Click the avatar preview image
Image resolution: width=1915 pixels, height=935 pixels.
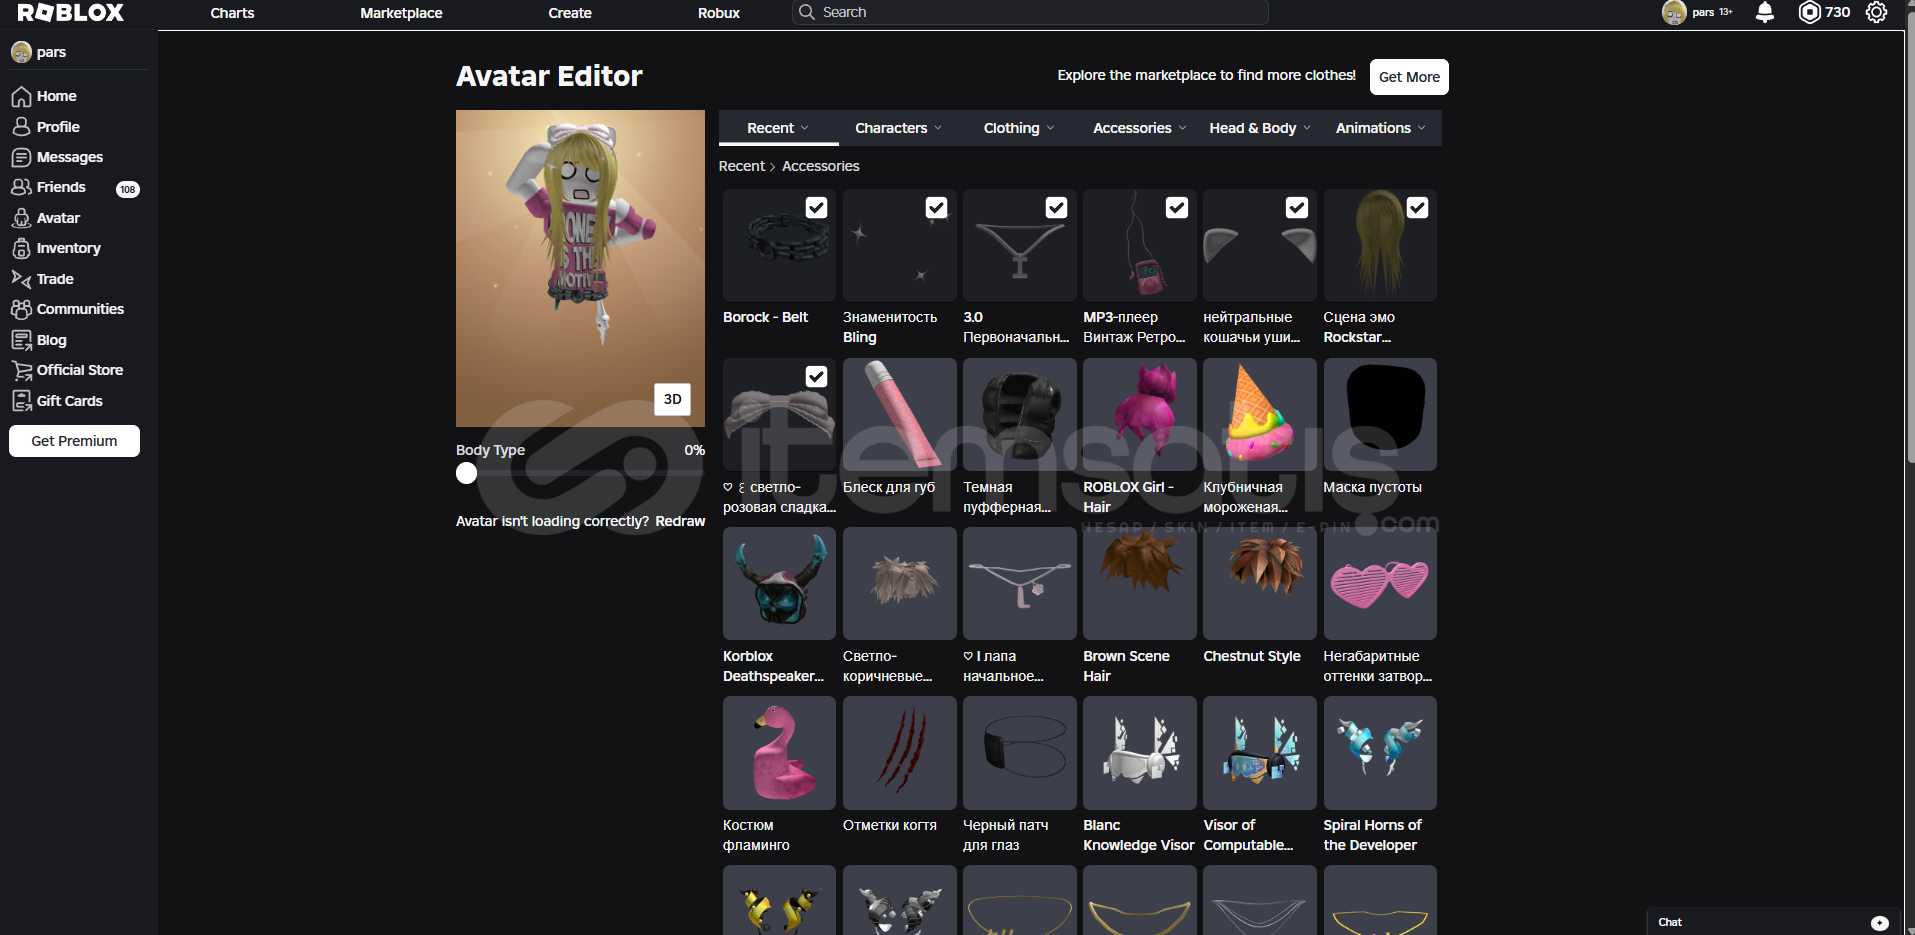pos(580,269)
